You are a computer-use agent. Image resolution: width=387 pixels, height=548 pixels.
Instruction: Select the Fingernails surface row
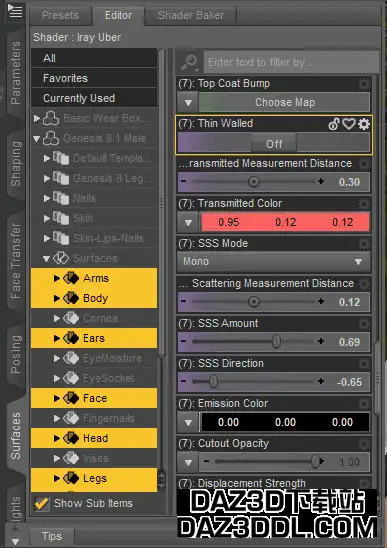(x=94, y=418)
